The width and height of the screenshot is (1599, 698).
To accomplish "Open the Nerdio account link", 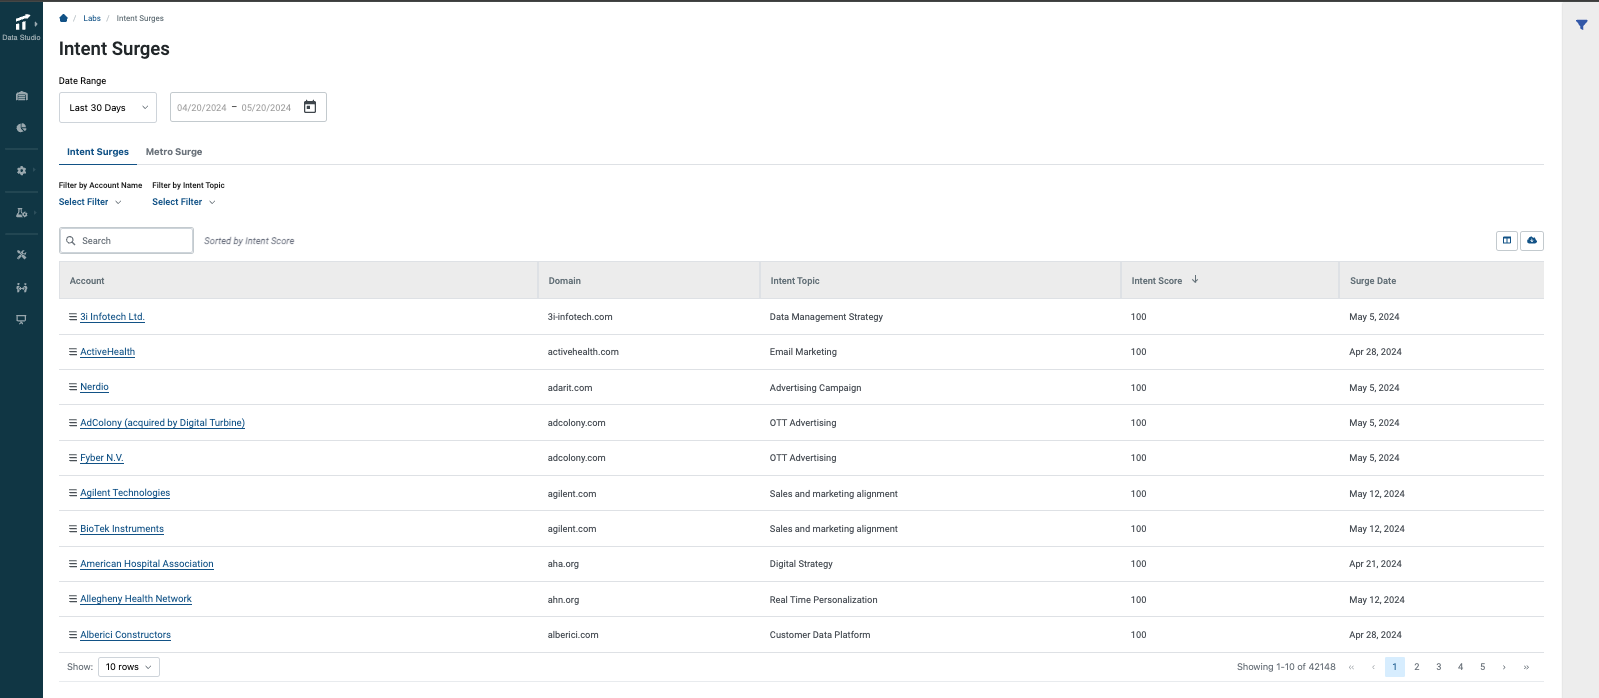I will click(94, 387).
